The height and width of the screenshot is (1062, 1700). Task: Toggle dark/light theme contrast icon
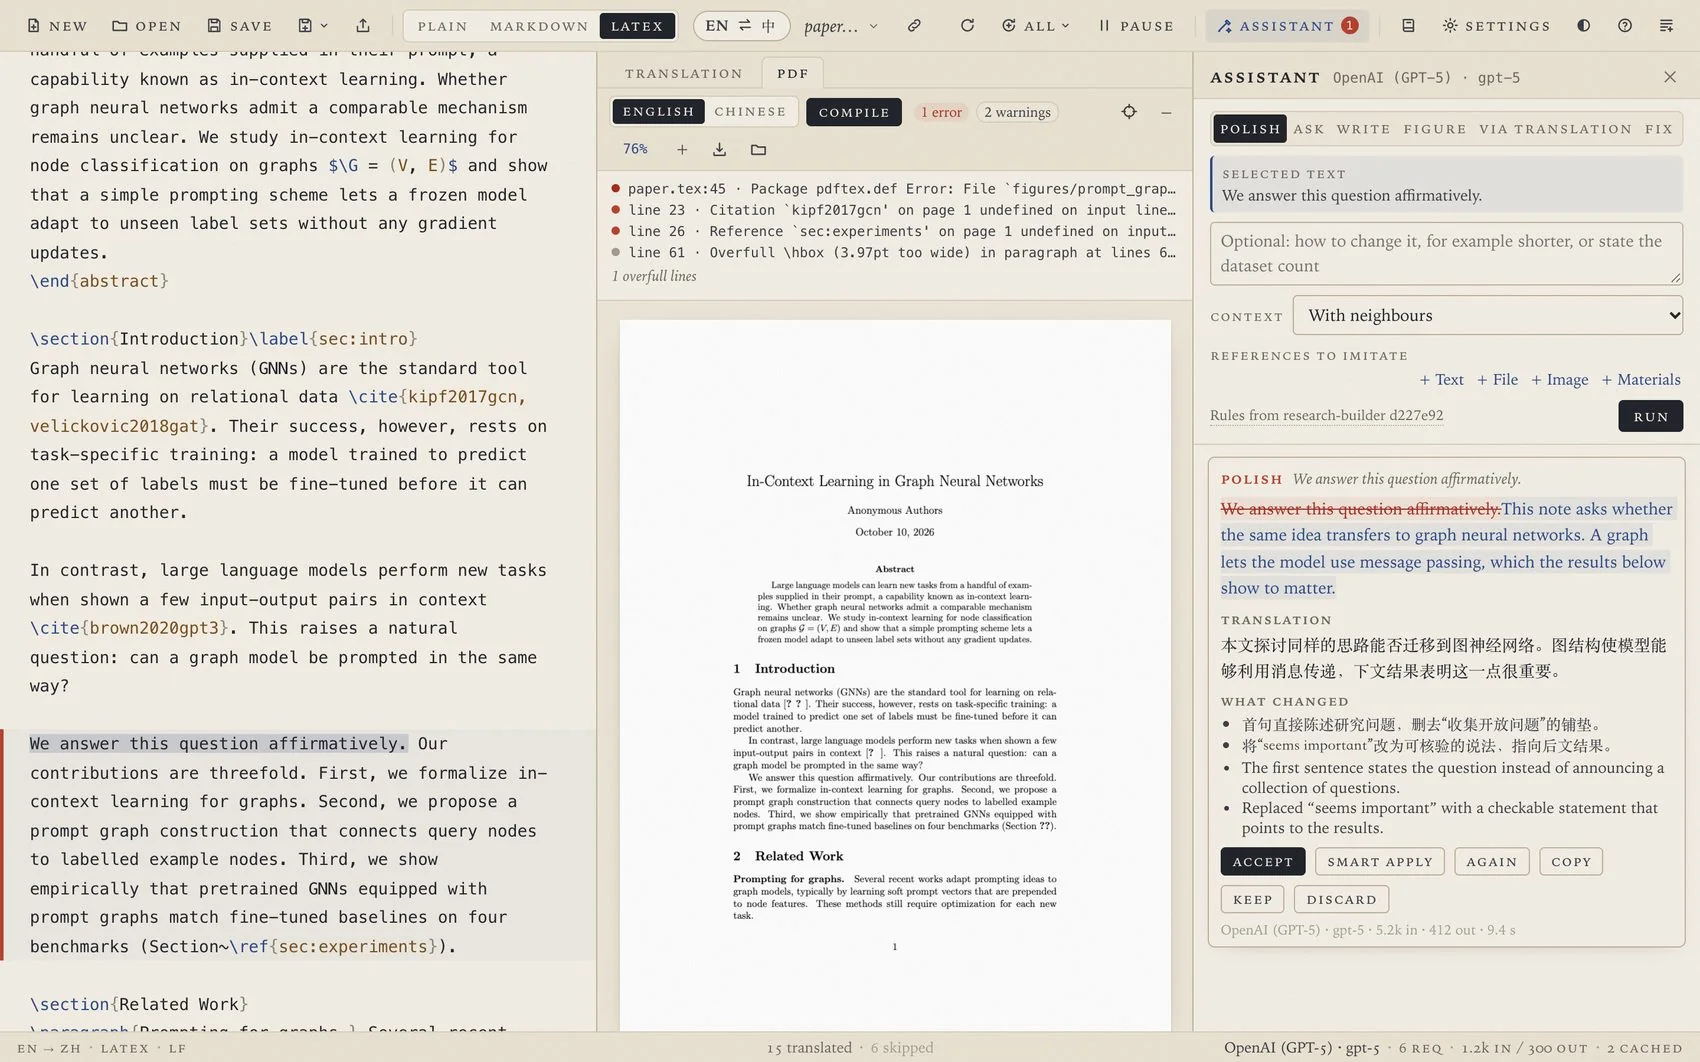click(x=1583, y=26)
